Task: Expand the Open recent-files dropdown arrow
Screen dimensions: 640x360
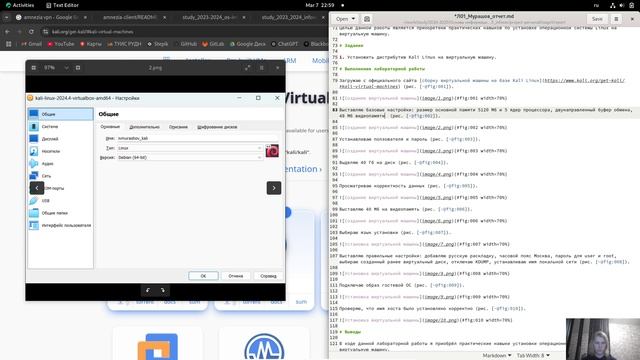Action: click(353, 19)
